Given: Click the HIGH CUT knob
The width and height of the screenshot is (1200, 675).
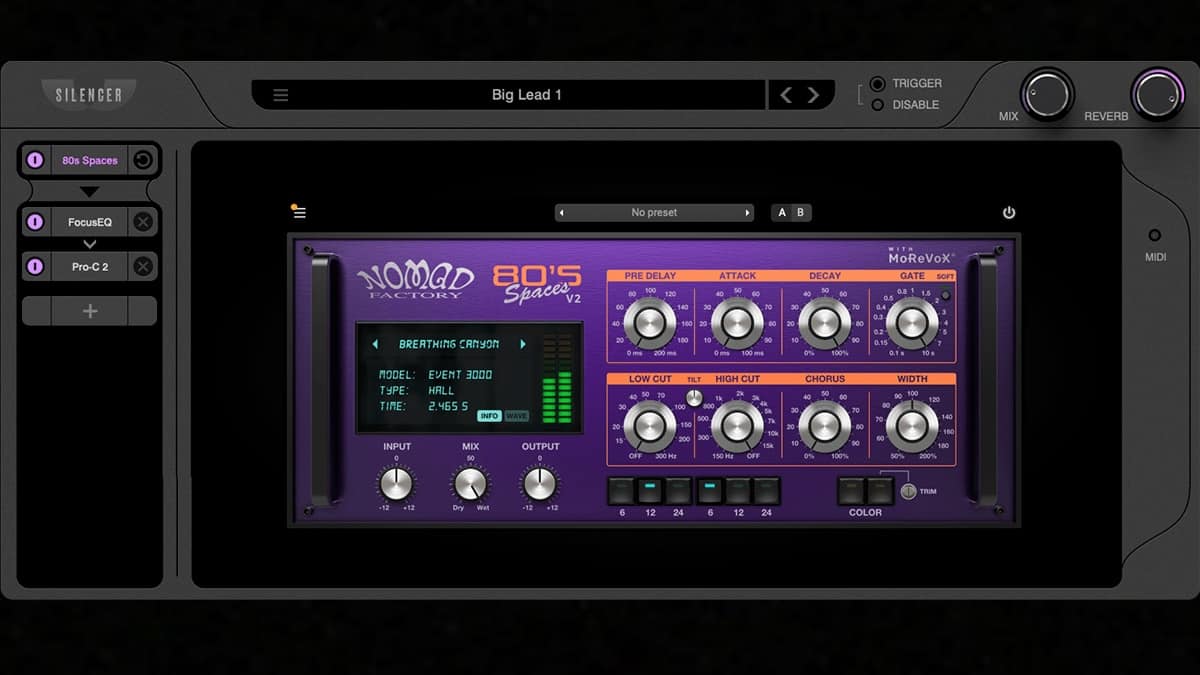Looking at the screenshot, I should [737, 426].
